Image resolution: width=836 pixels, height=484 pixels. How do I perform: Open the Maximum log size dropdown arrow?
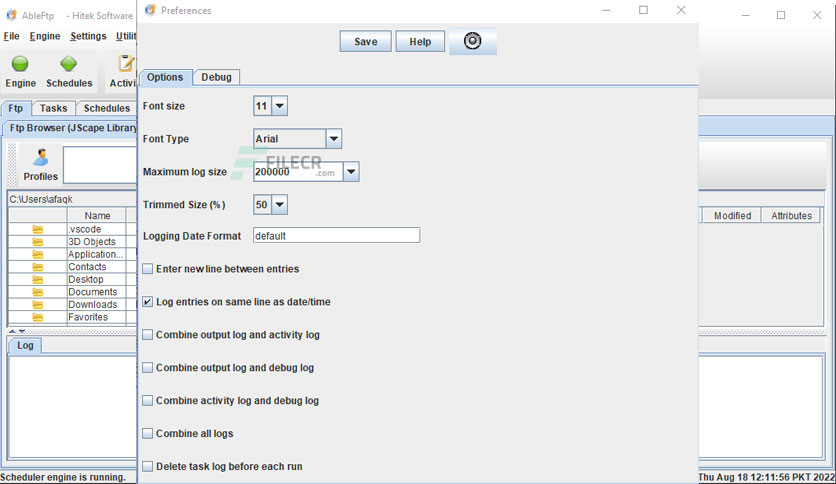[351, 172]
